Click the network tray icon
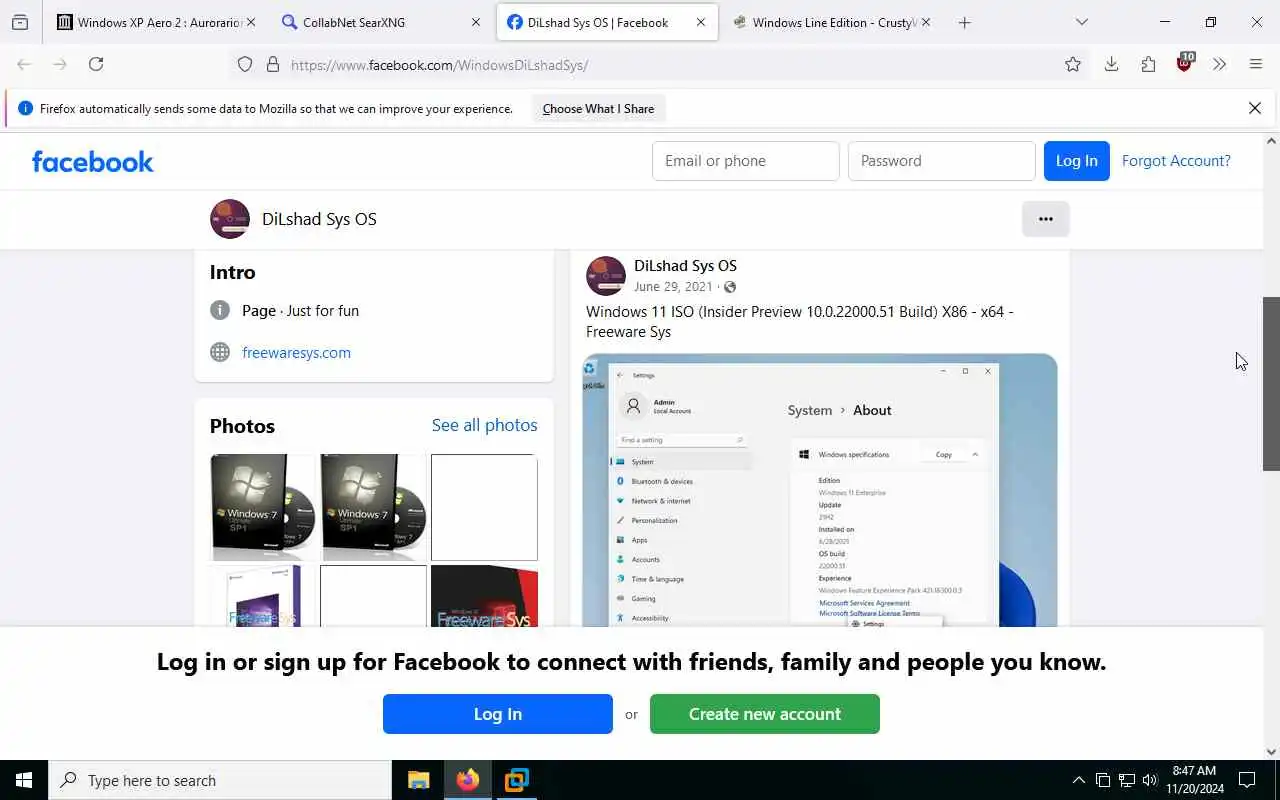The height and width of the screenshot is (800, 1280). pos(1126,780)
